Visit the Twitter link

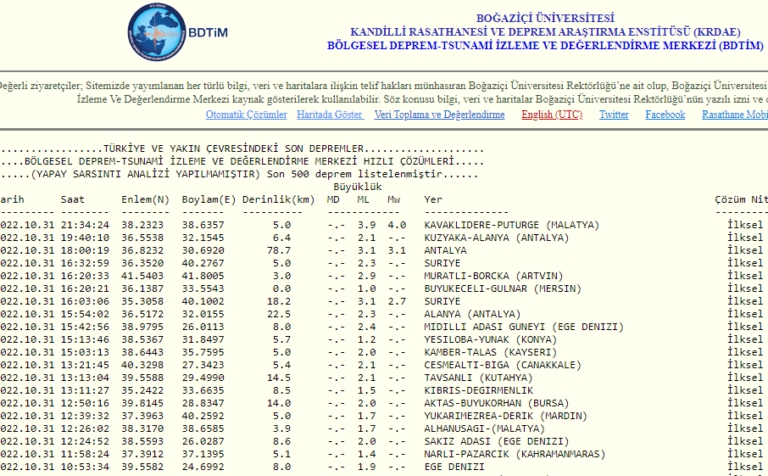point(614,115)
